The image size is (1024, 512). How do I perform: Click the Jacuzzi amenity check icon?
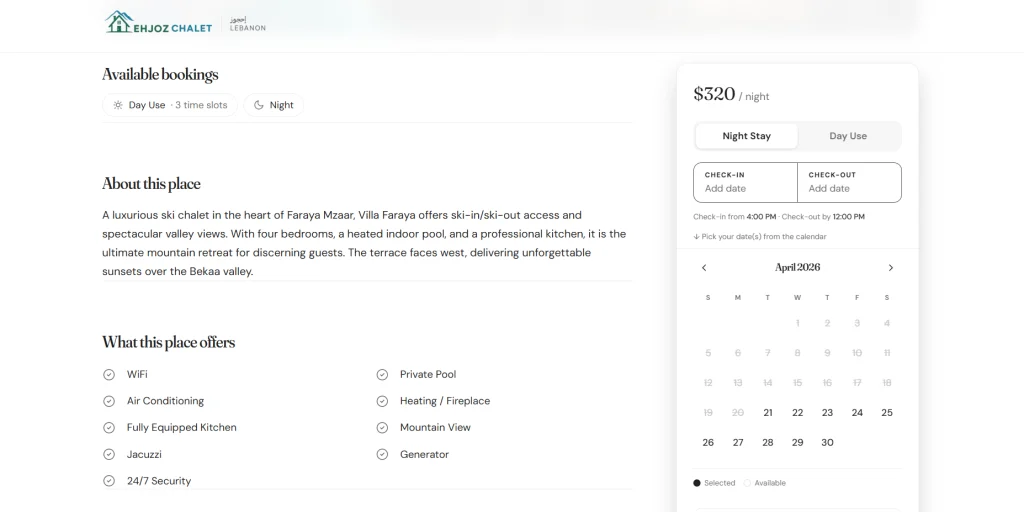109,454
